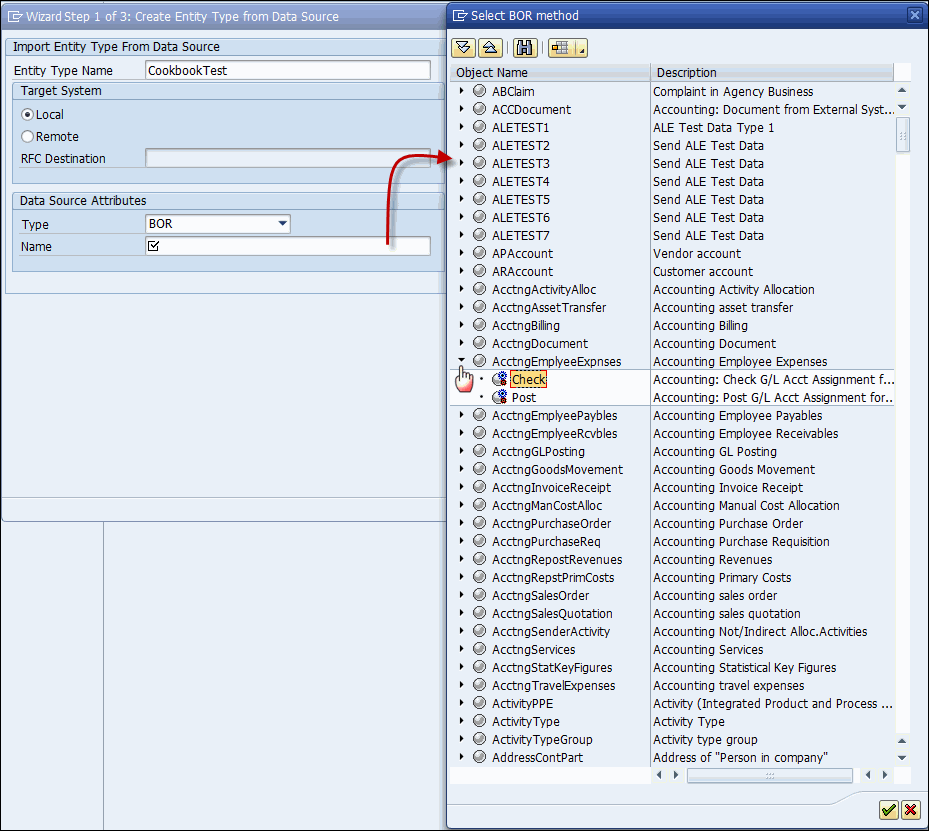Cancel dialog with the red X icon
This screenshot has width=929, height=831.
(910, 810)
